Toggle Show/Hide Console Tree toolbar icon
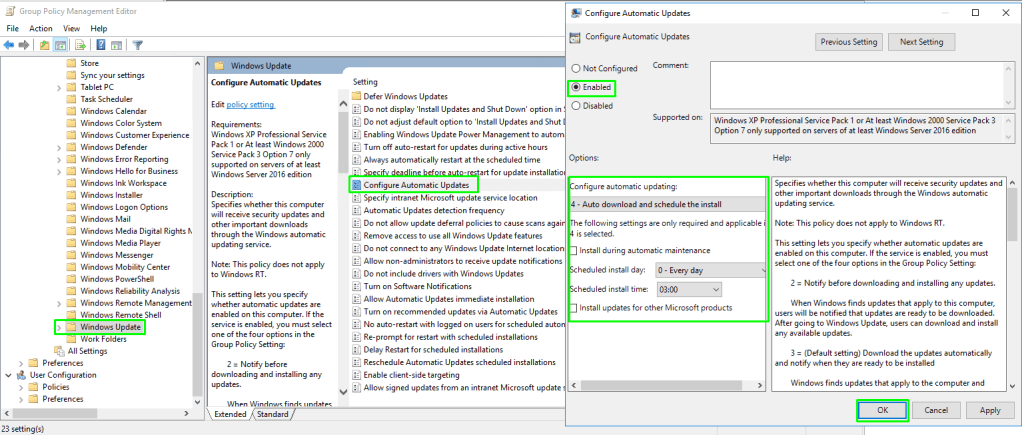 pyautogui.click(x=61, y=45)
